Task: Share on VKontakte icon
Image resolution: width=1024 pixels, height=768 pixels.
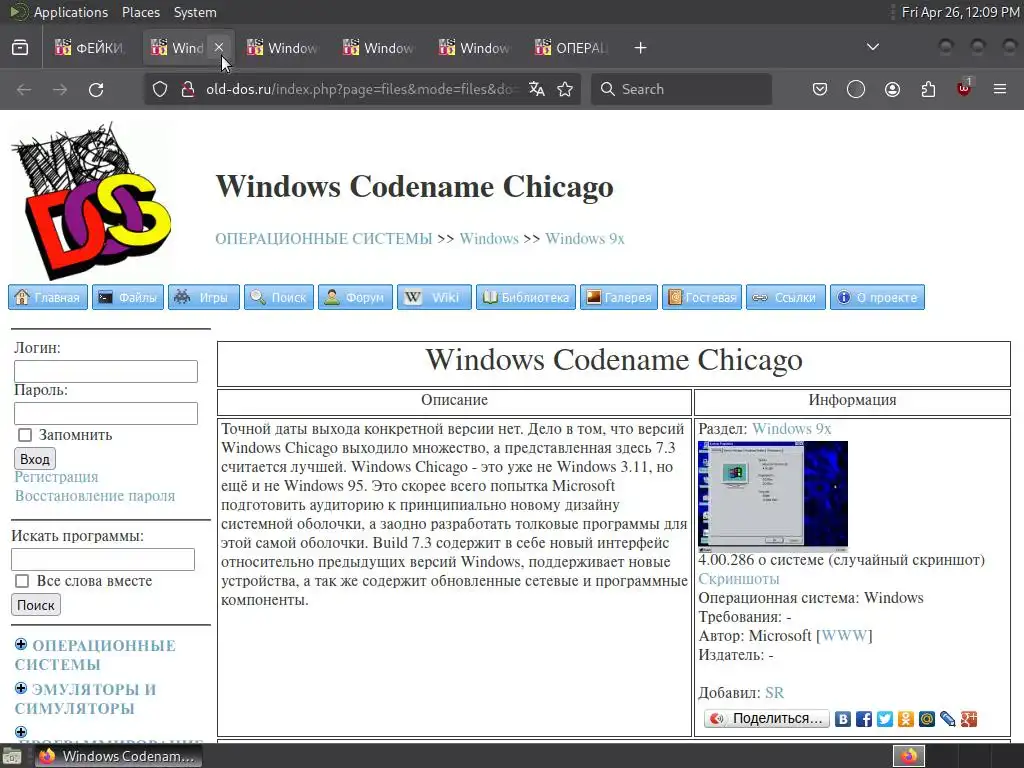Action: tap(843, 719)
